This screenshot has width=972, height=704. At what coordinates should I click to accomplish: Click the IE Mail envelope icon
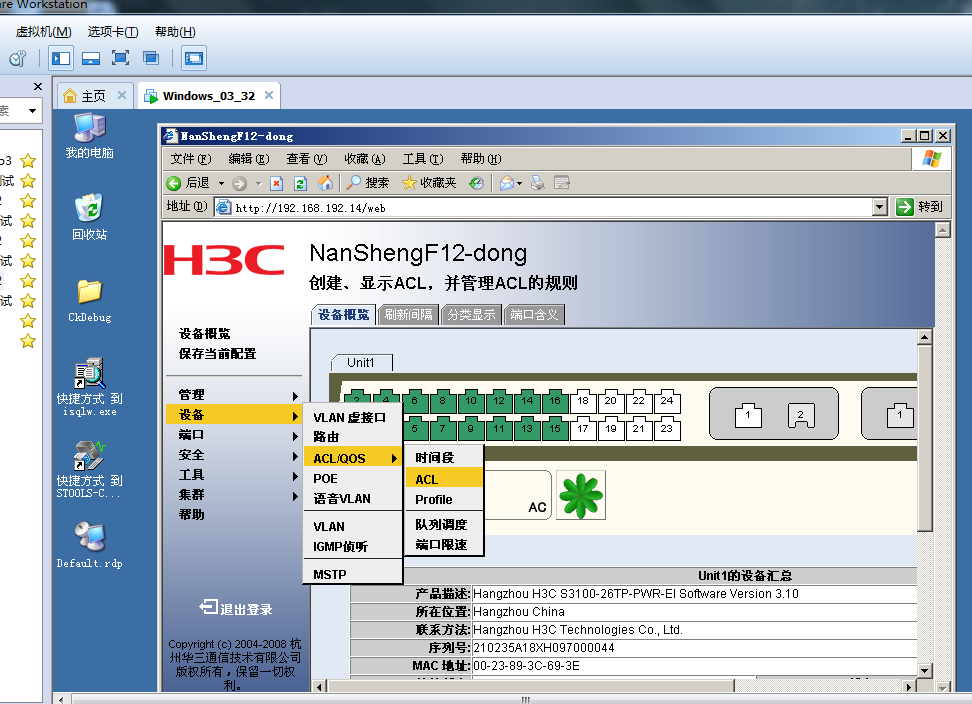click(x=506, y=183)
